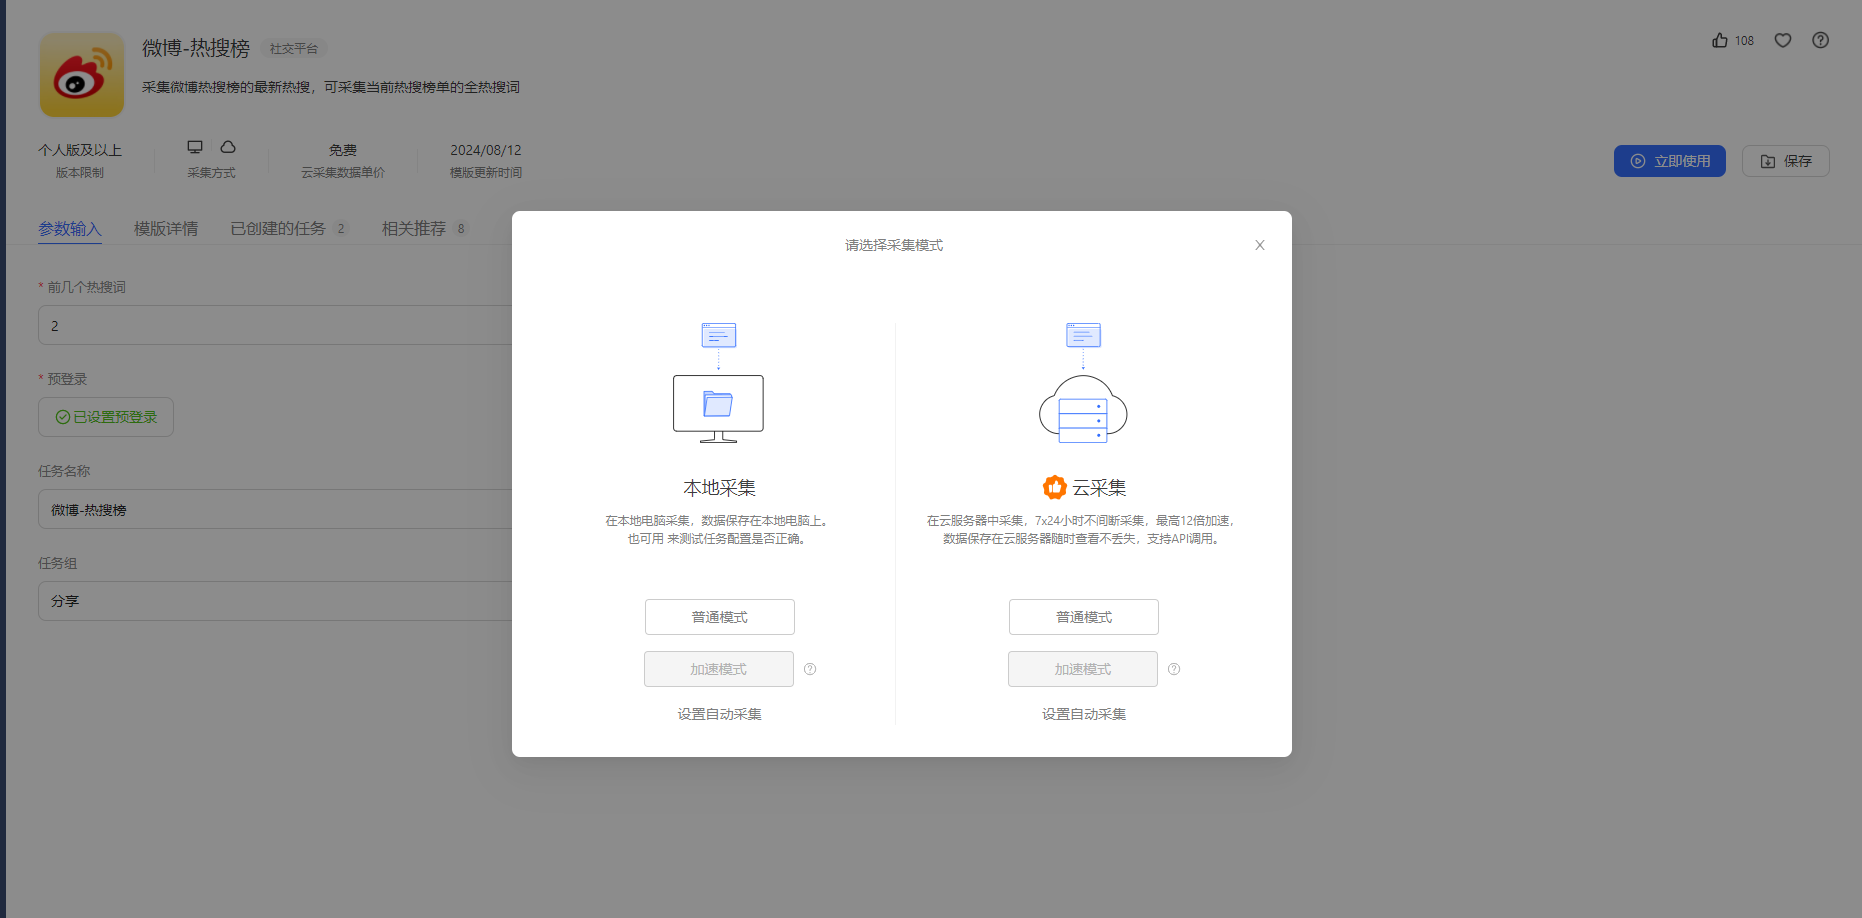Switch to the 模版详情 tab
The image size is (1862, 918).
(166, 228)
